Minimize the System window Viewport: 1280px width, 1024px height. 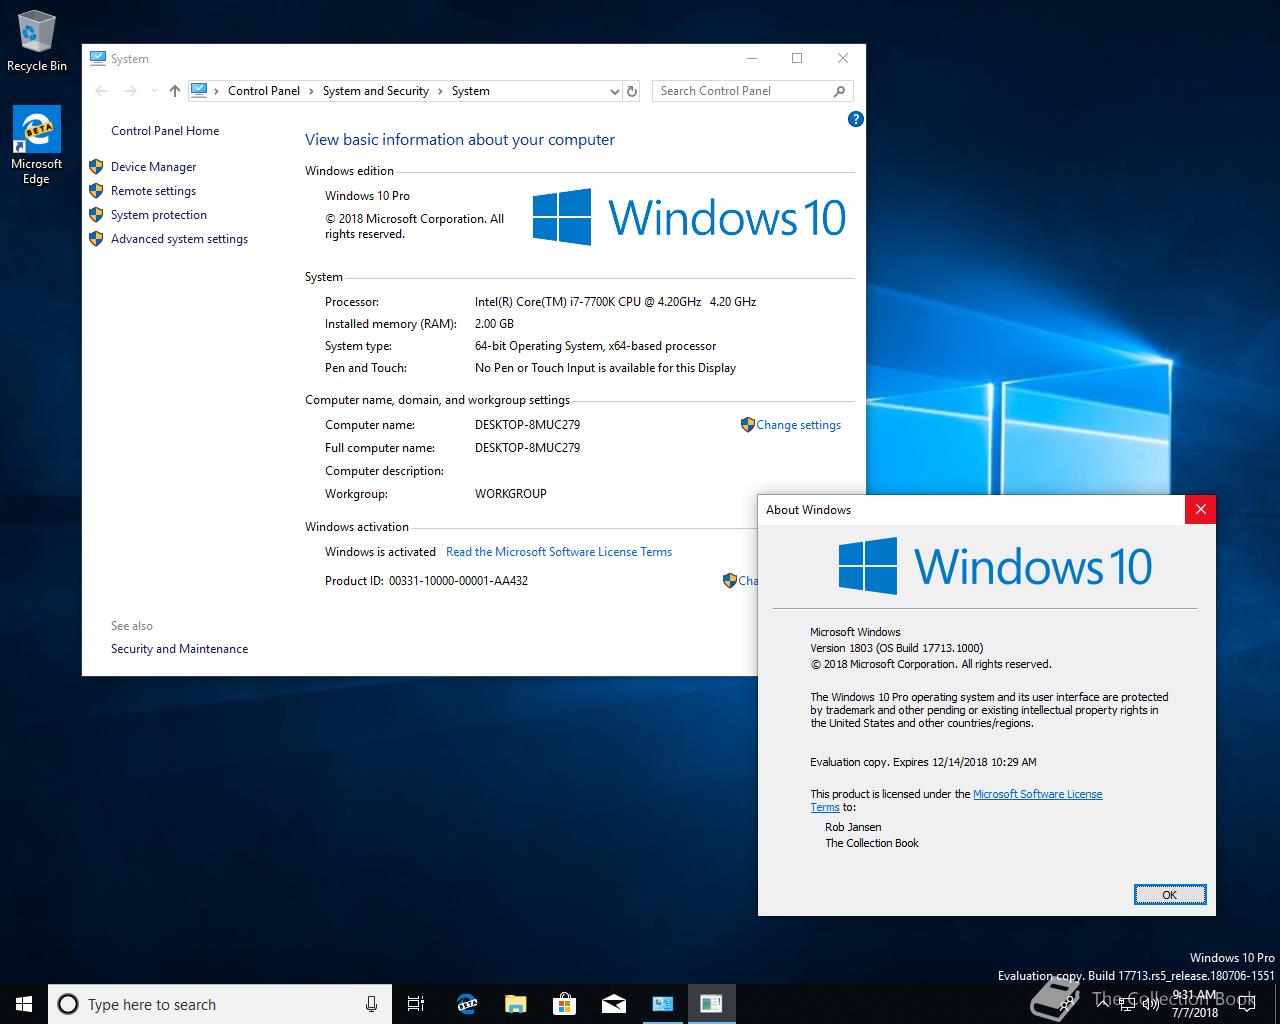click(751, 58)
